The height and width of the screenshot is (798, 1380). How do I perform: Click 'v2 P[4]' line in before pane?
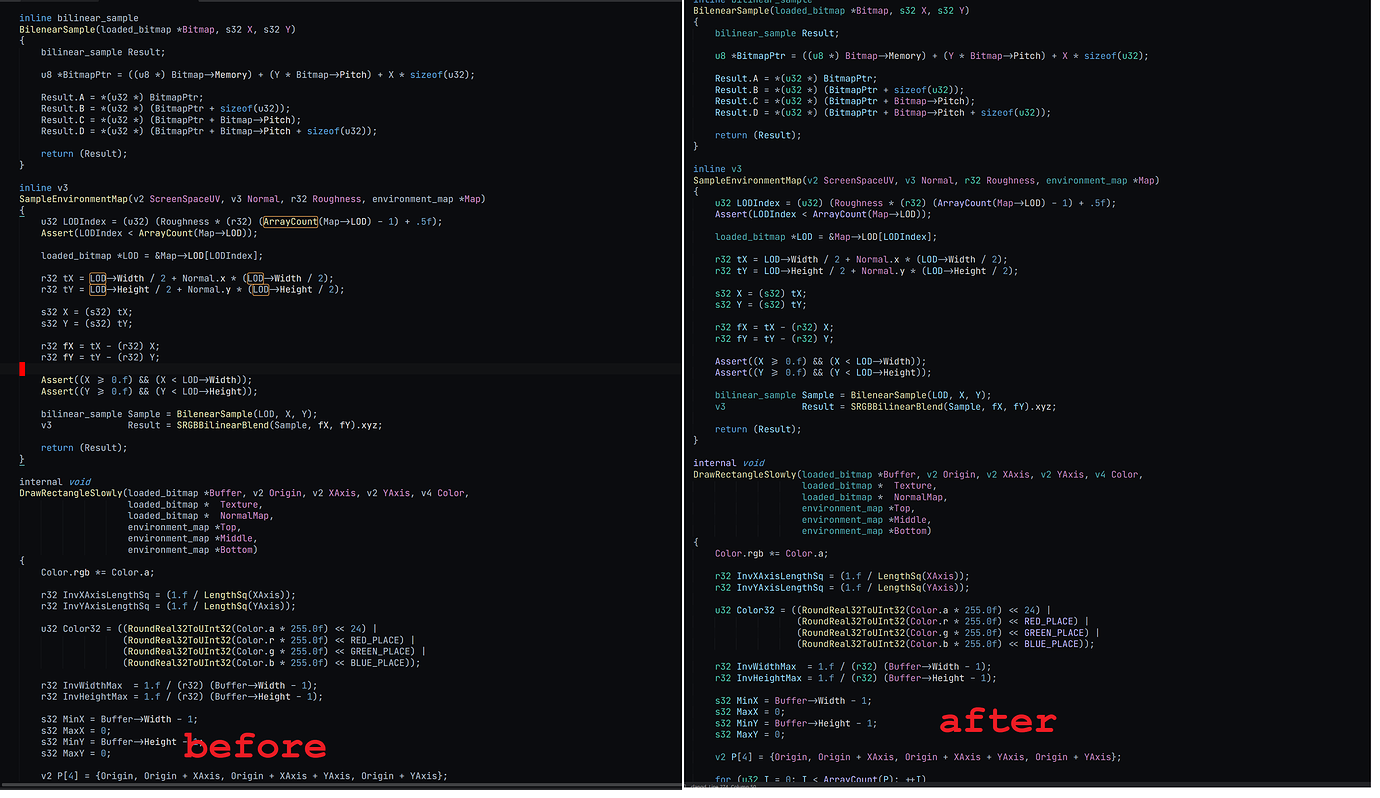[244, 776]
